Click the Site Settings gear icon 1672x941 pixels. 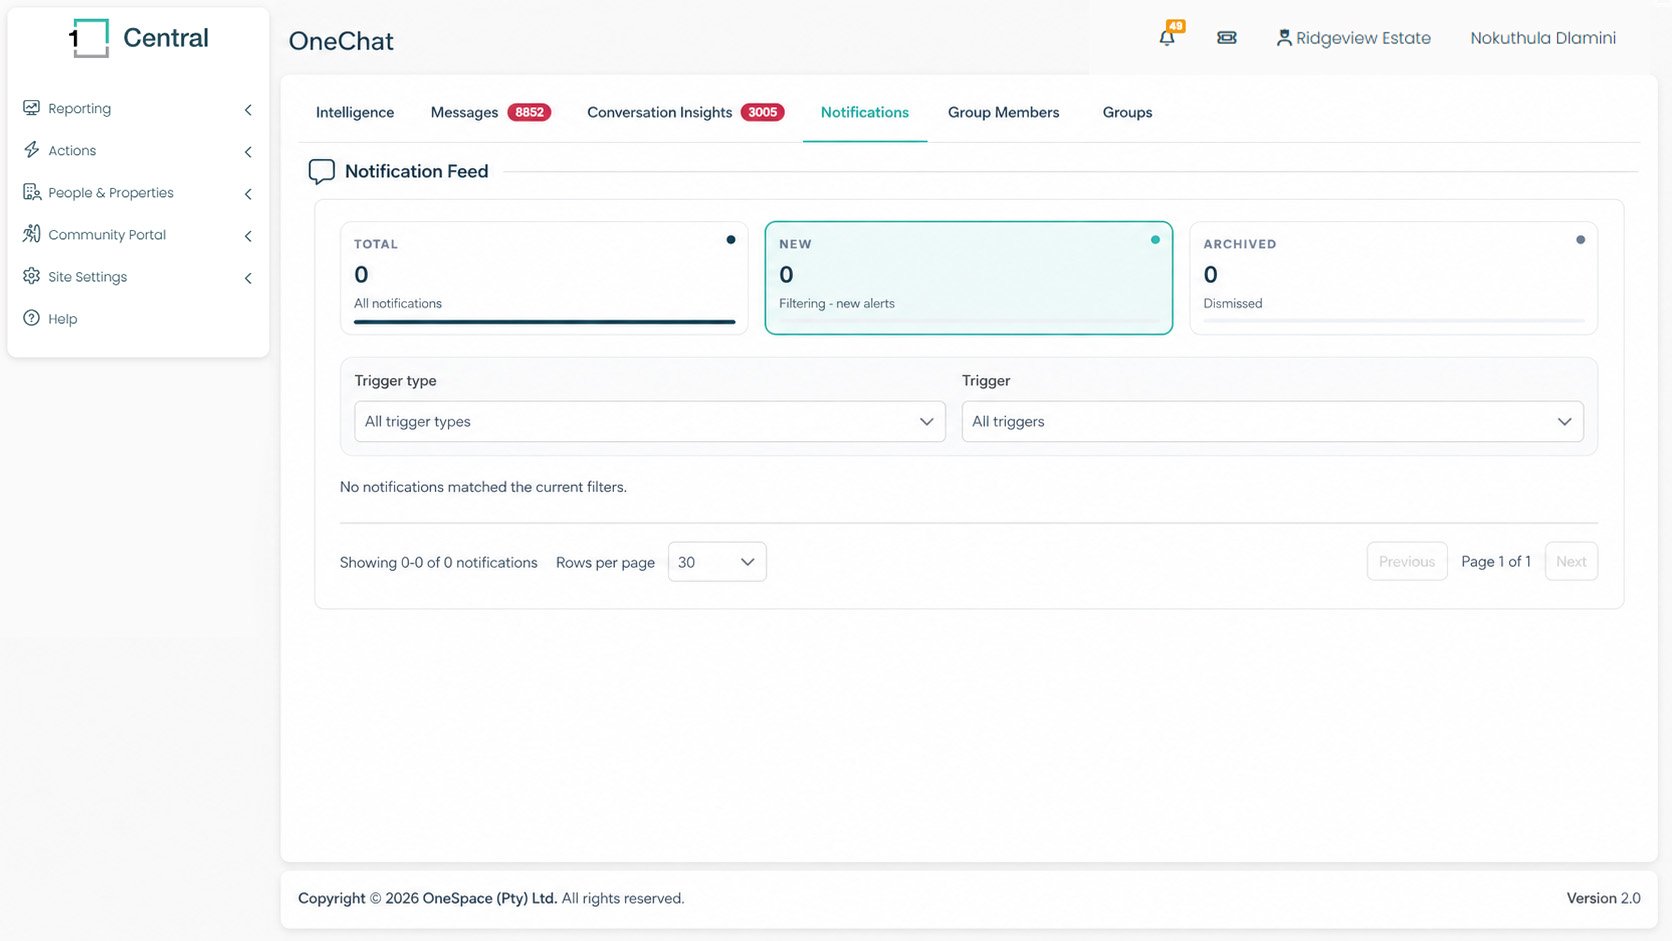[31, 276]
